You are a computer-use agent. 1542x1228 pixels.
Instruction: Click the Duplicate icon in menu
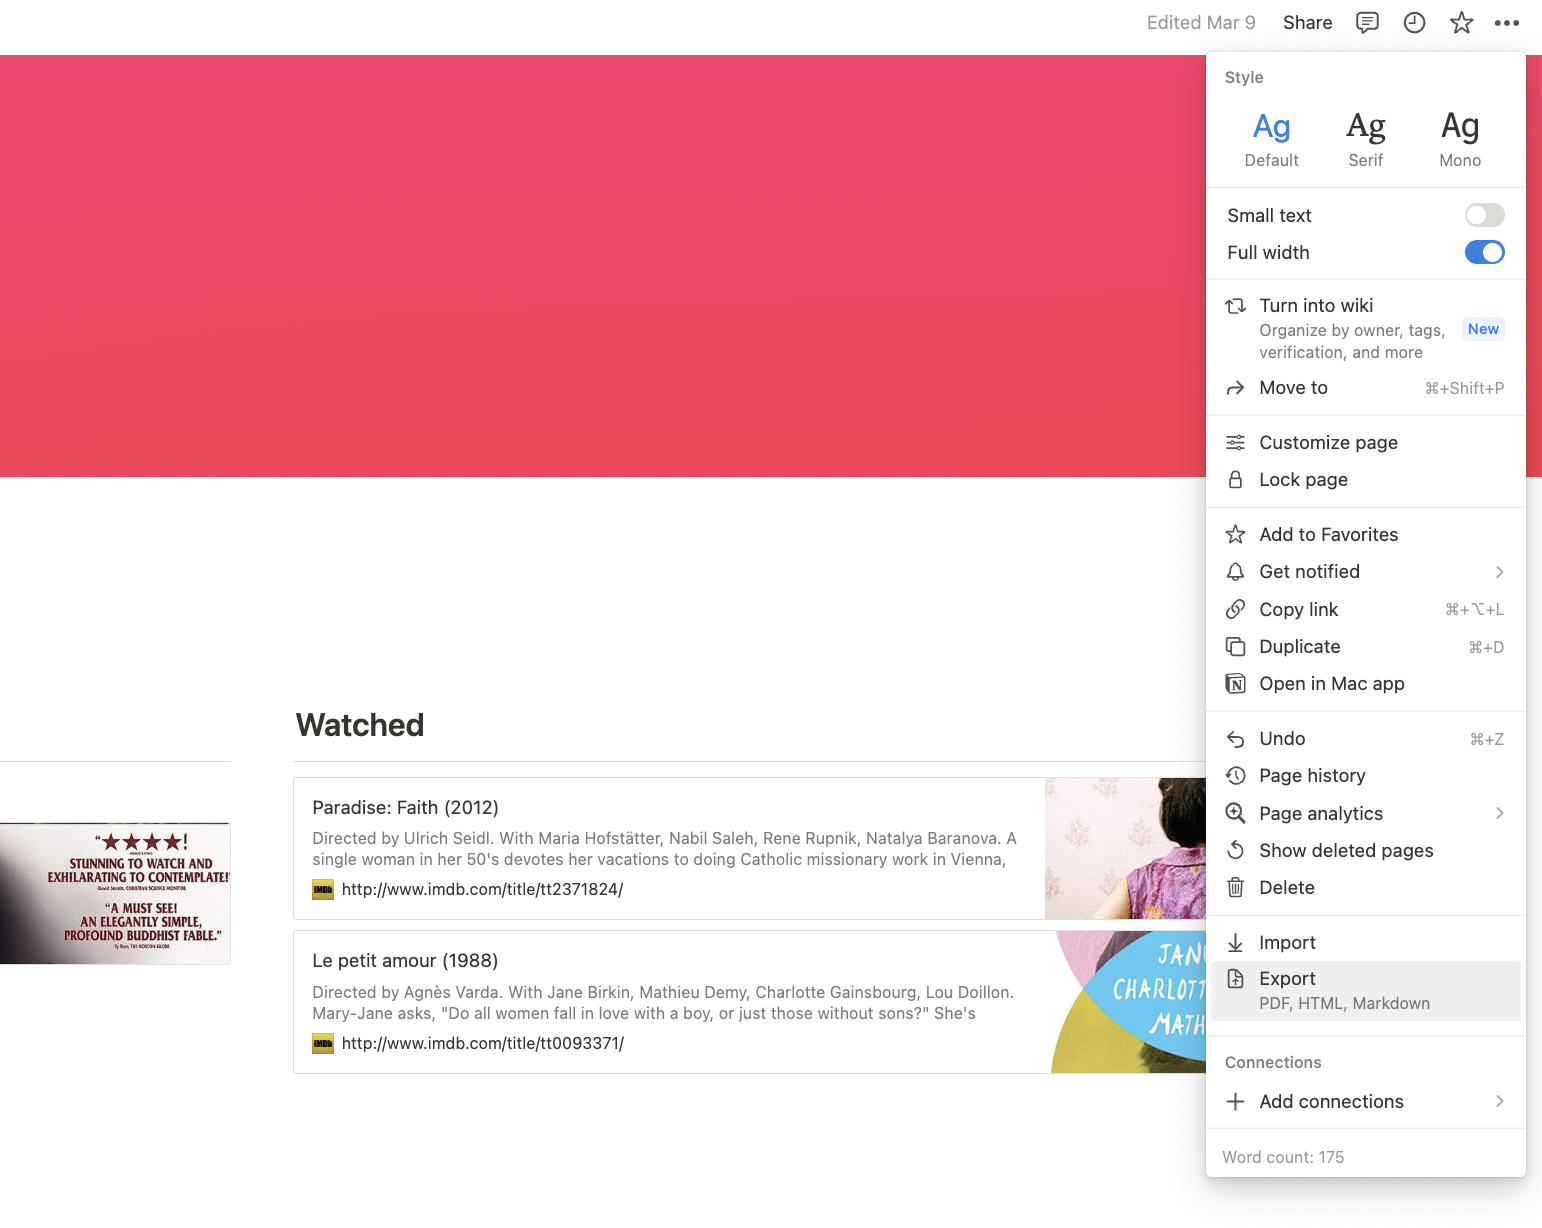tap(1236, 647)
